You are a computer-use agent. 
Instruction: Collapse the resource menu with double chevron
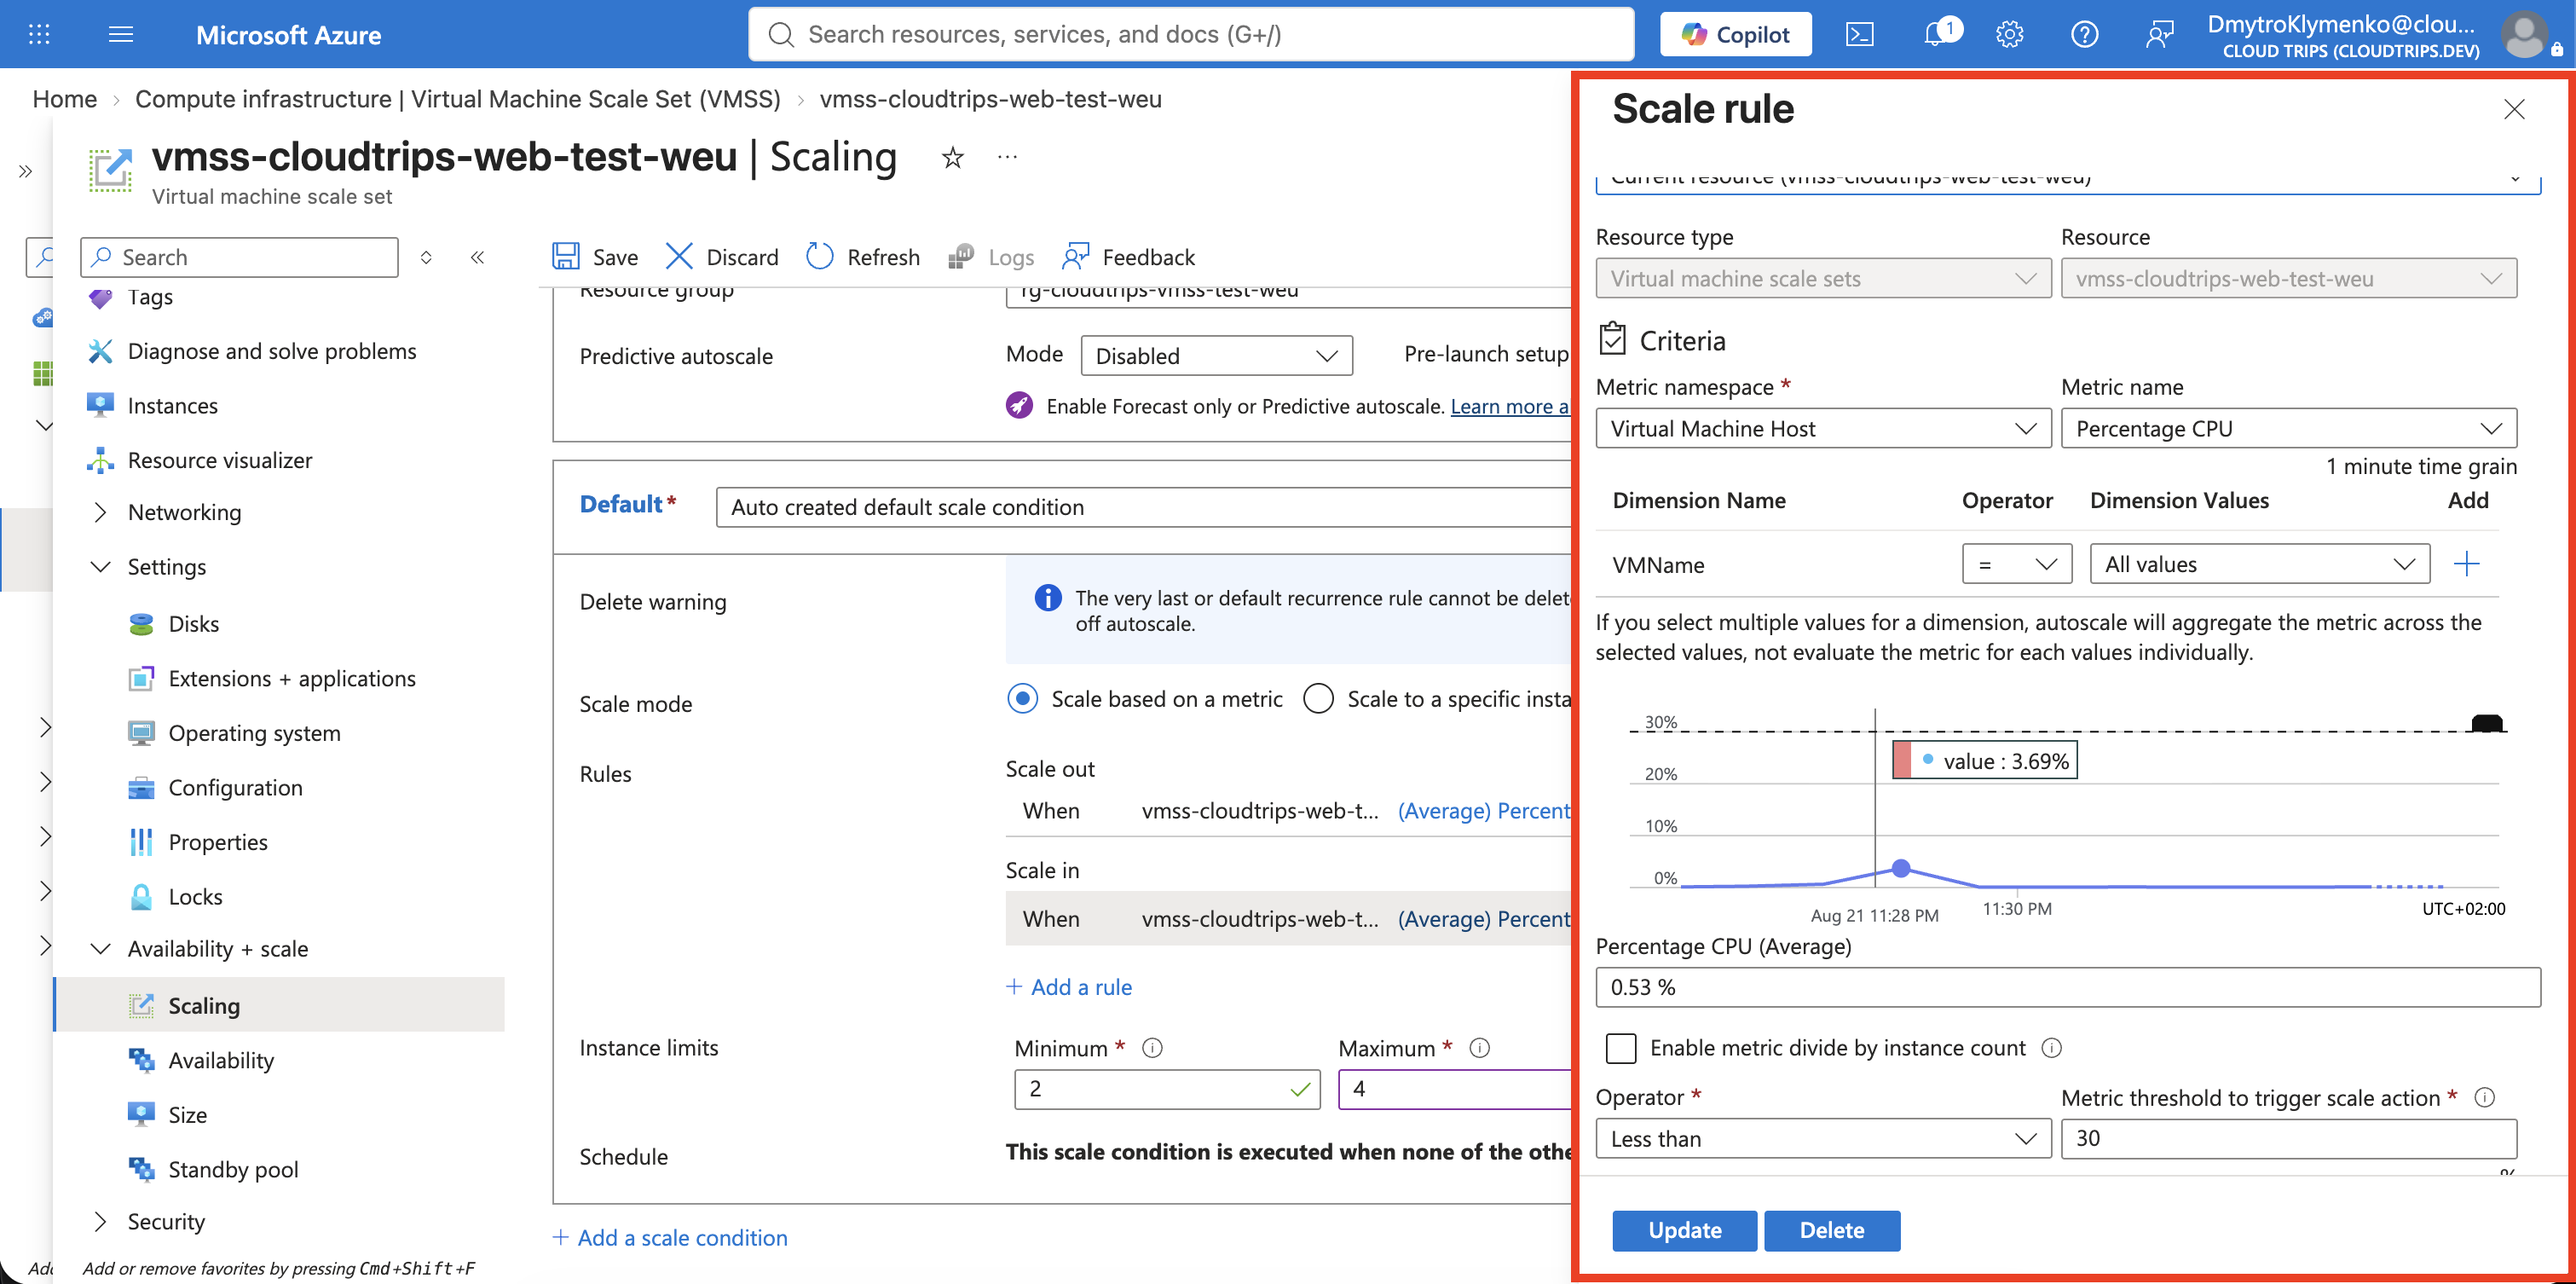pyautogui.click(x=478, y=257)
